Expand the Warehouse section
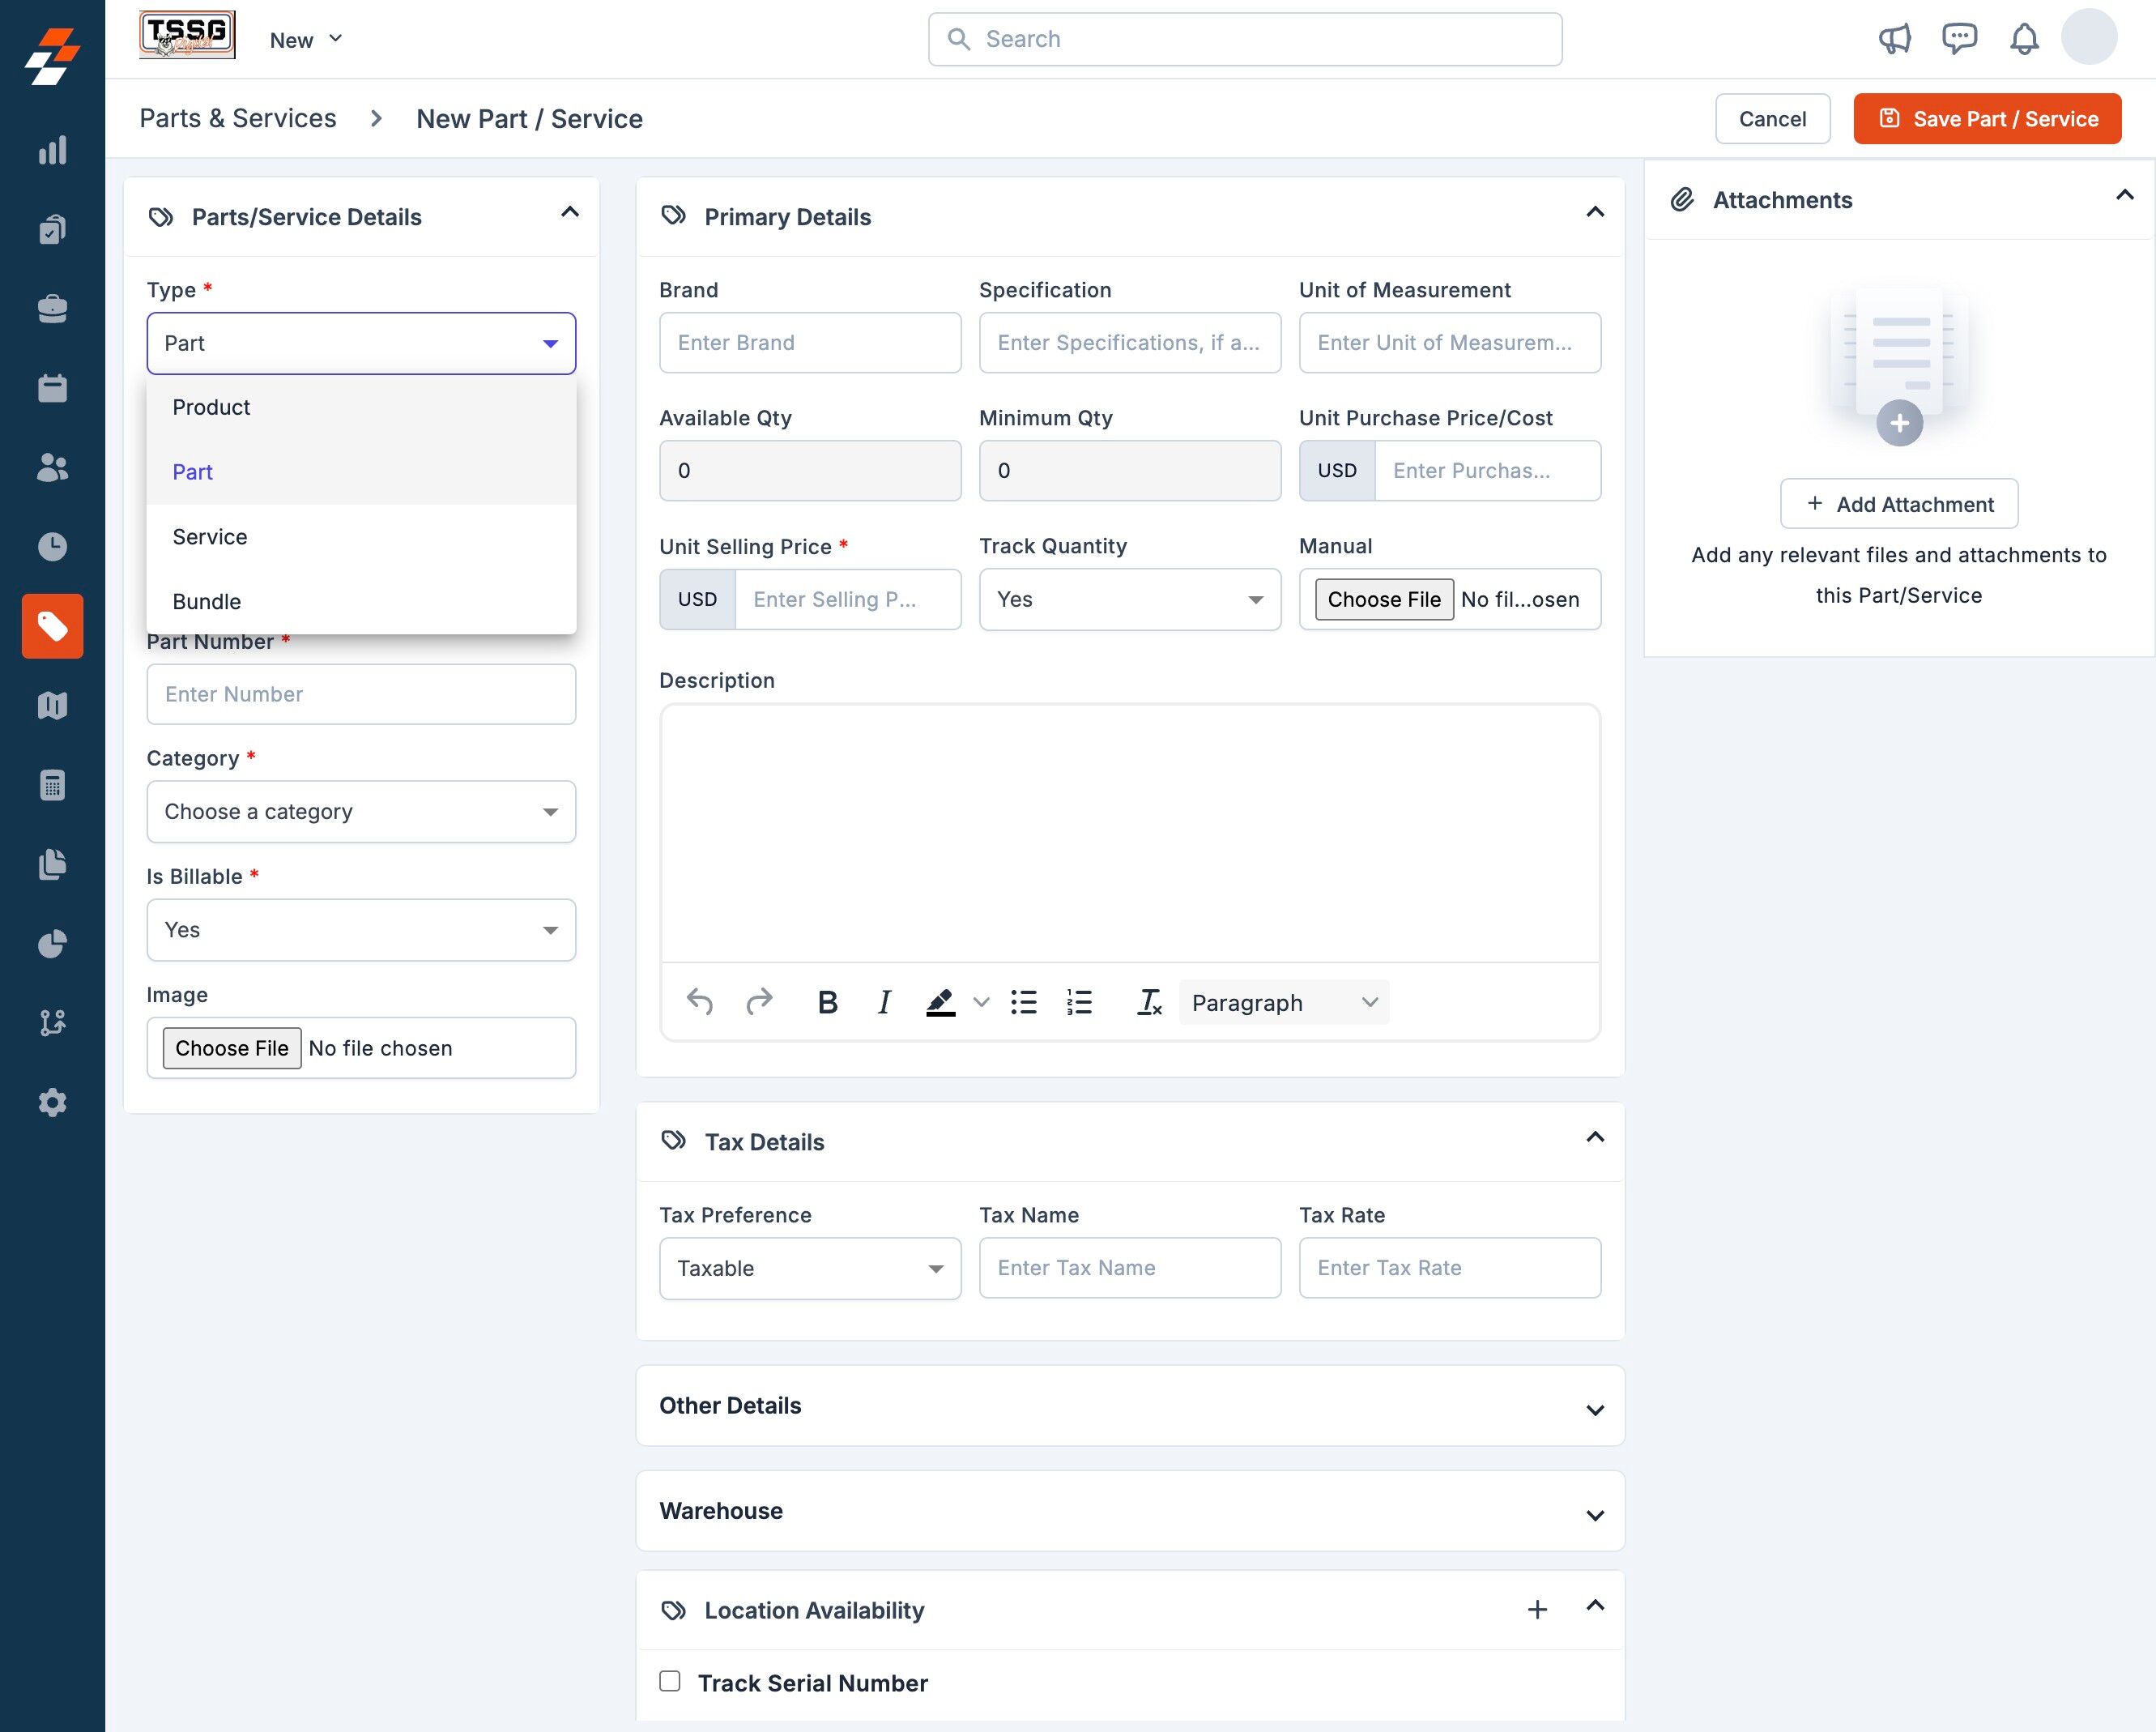The height and width of the screenshot is (1732, 2156). click(1129, 1511)
